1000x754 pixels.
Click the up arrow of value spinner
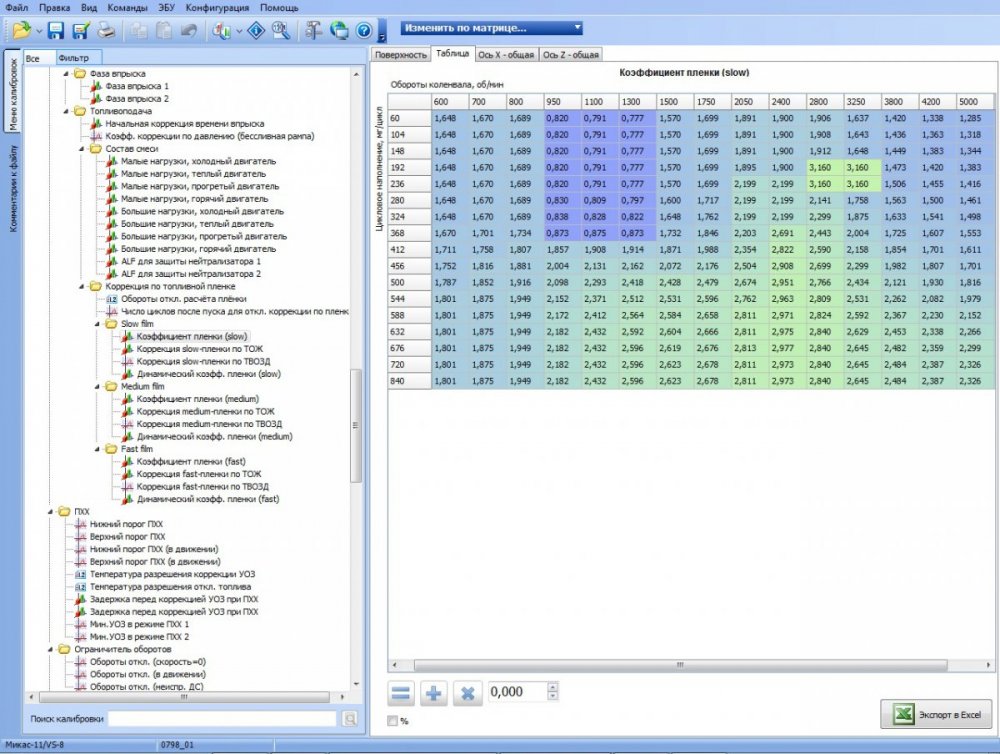point(554,687)
